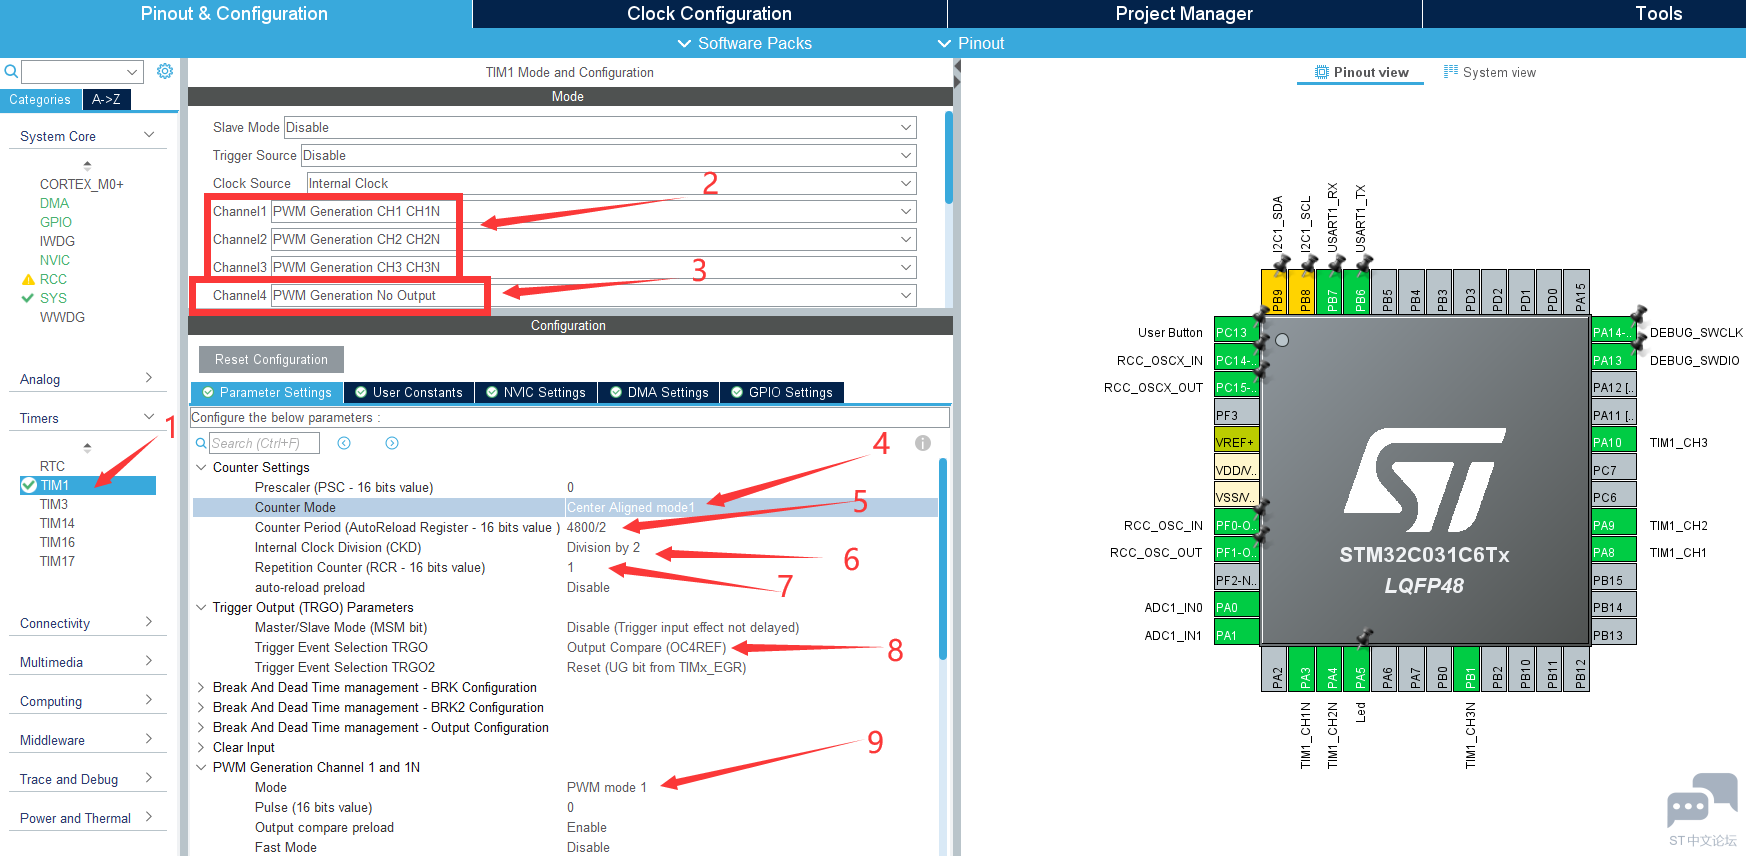Select GPIO in System Core list
The image size is (1746, 856).
click(56, 222)
